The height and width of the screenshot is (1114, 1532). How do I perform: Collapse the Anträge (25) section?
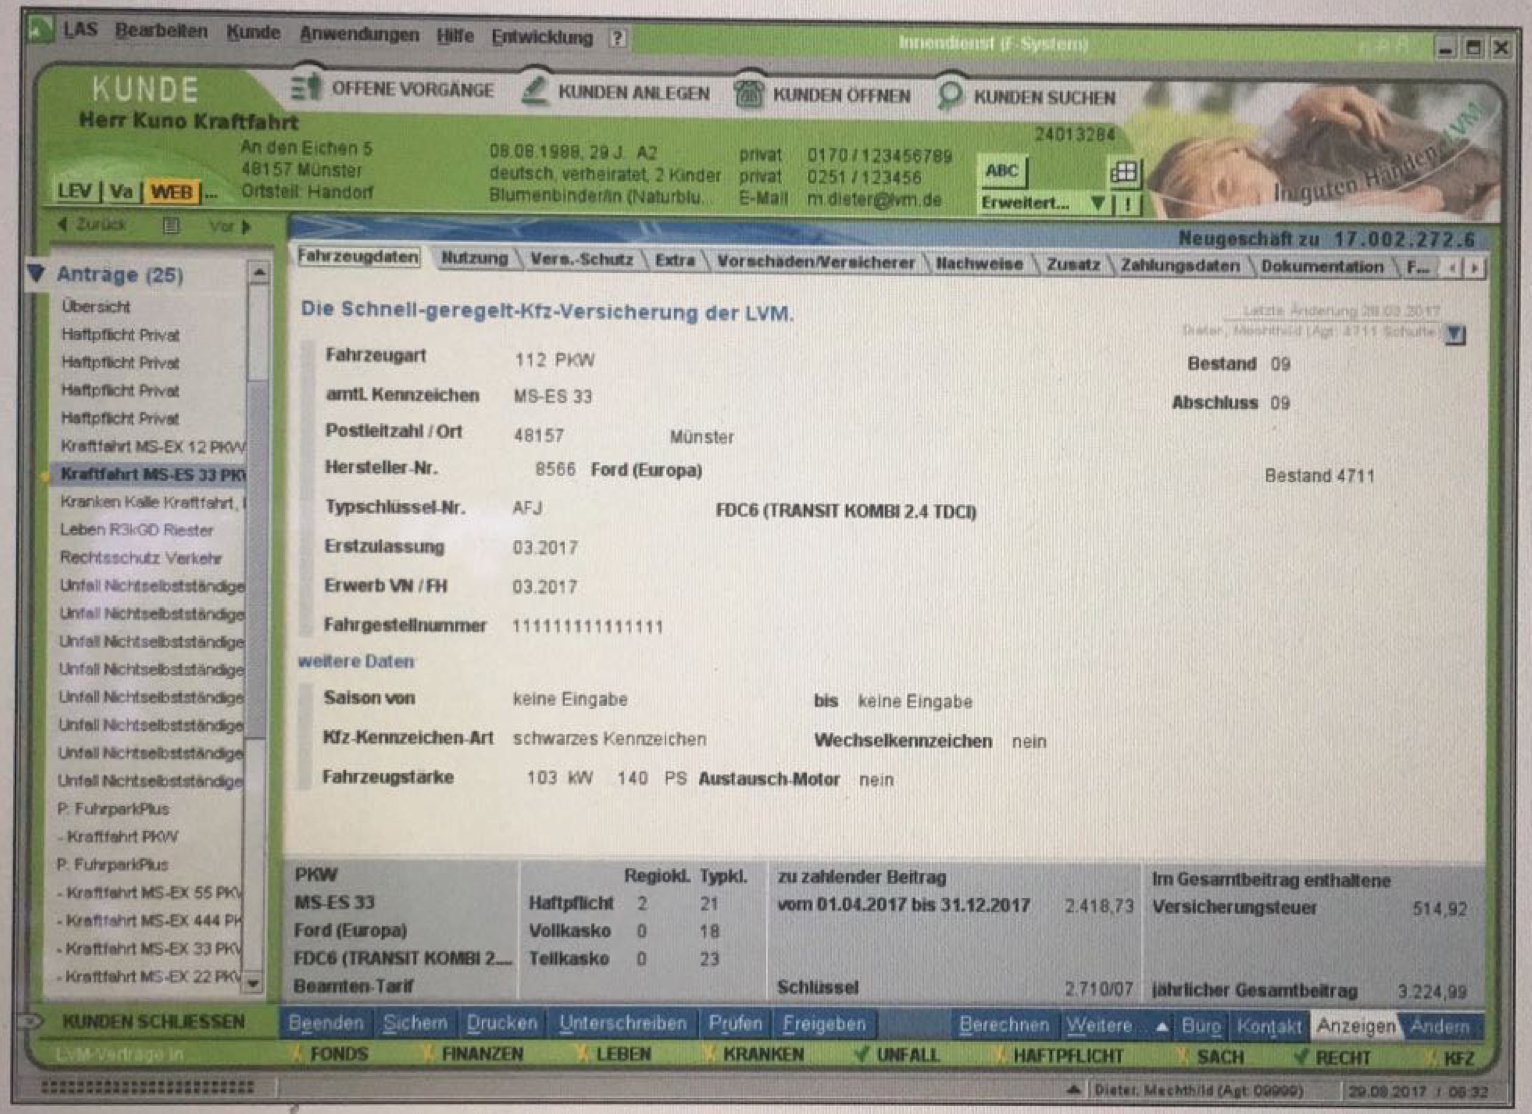point(37,273)
